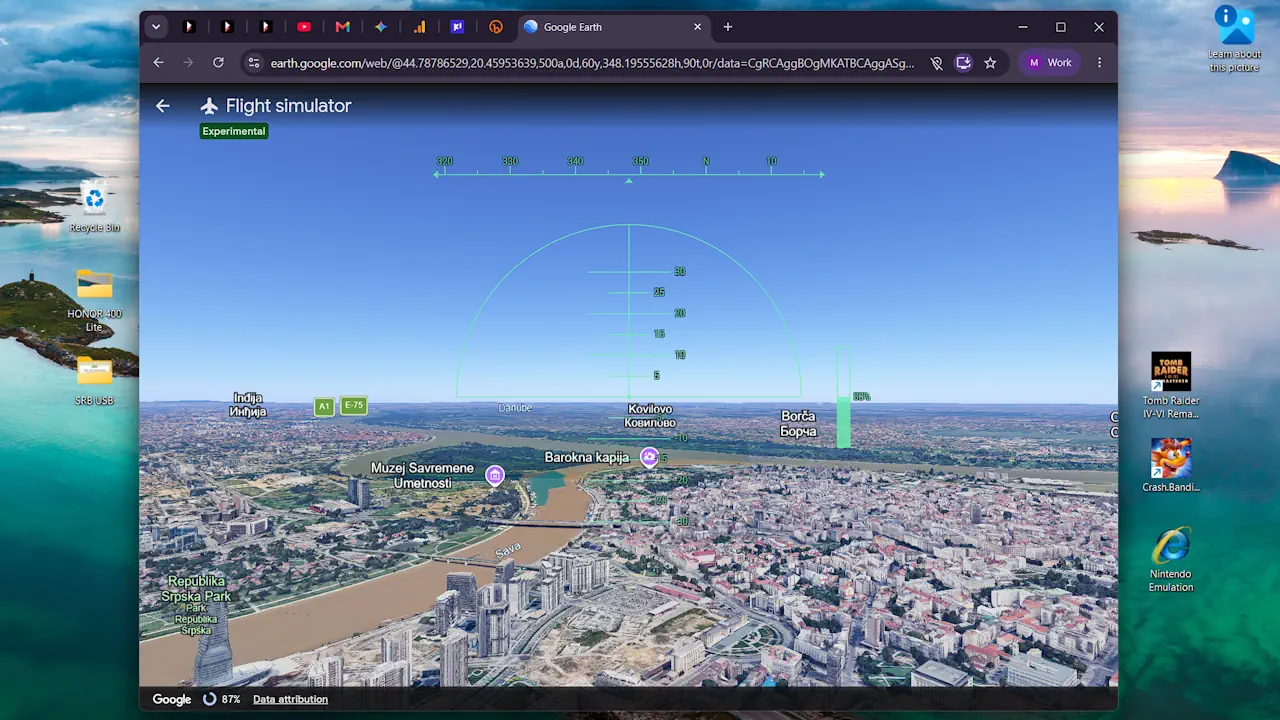This screenshot has width=1280, height=720.
Task: Open the Chrome three-dot menu
Action: click(x=1099, y=63)
